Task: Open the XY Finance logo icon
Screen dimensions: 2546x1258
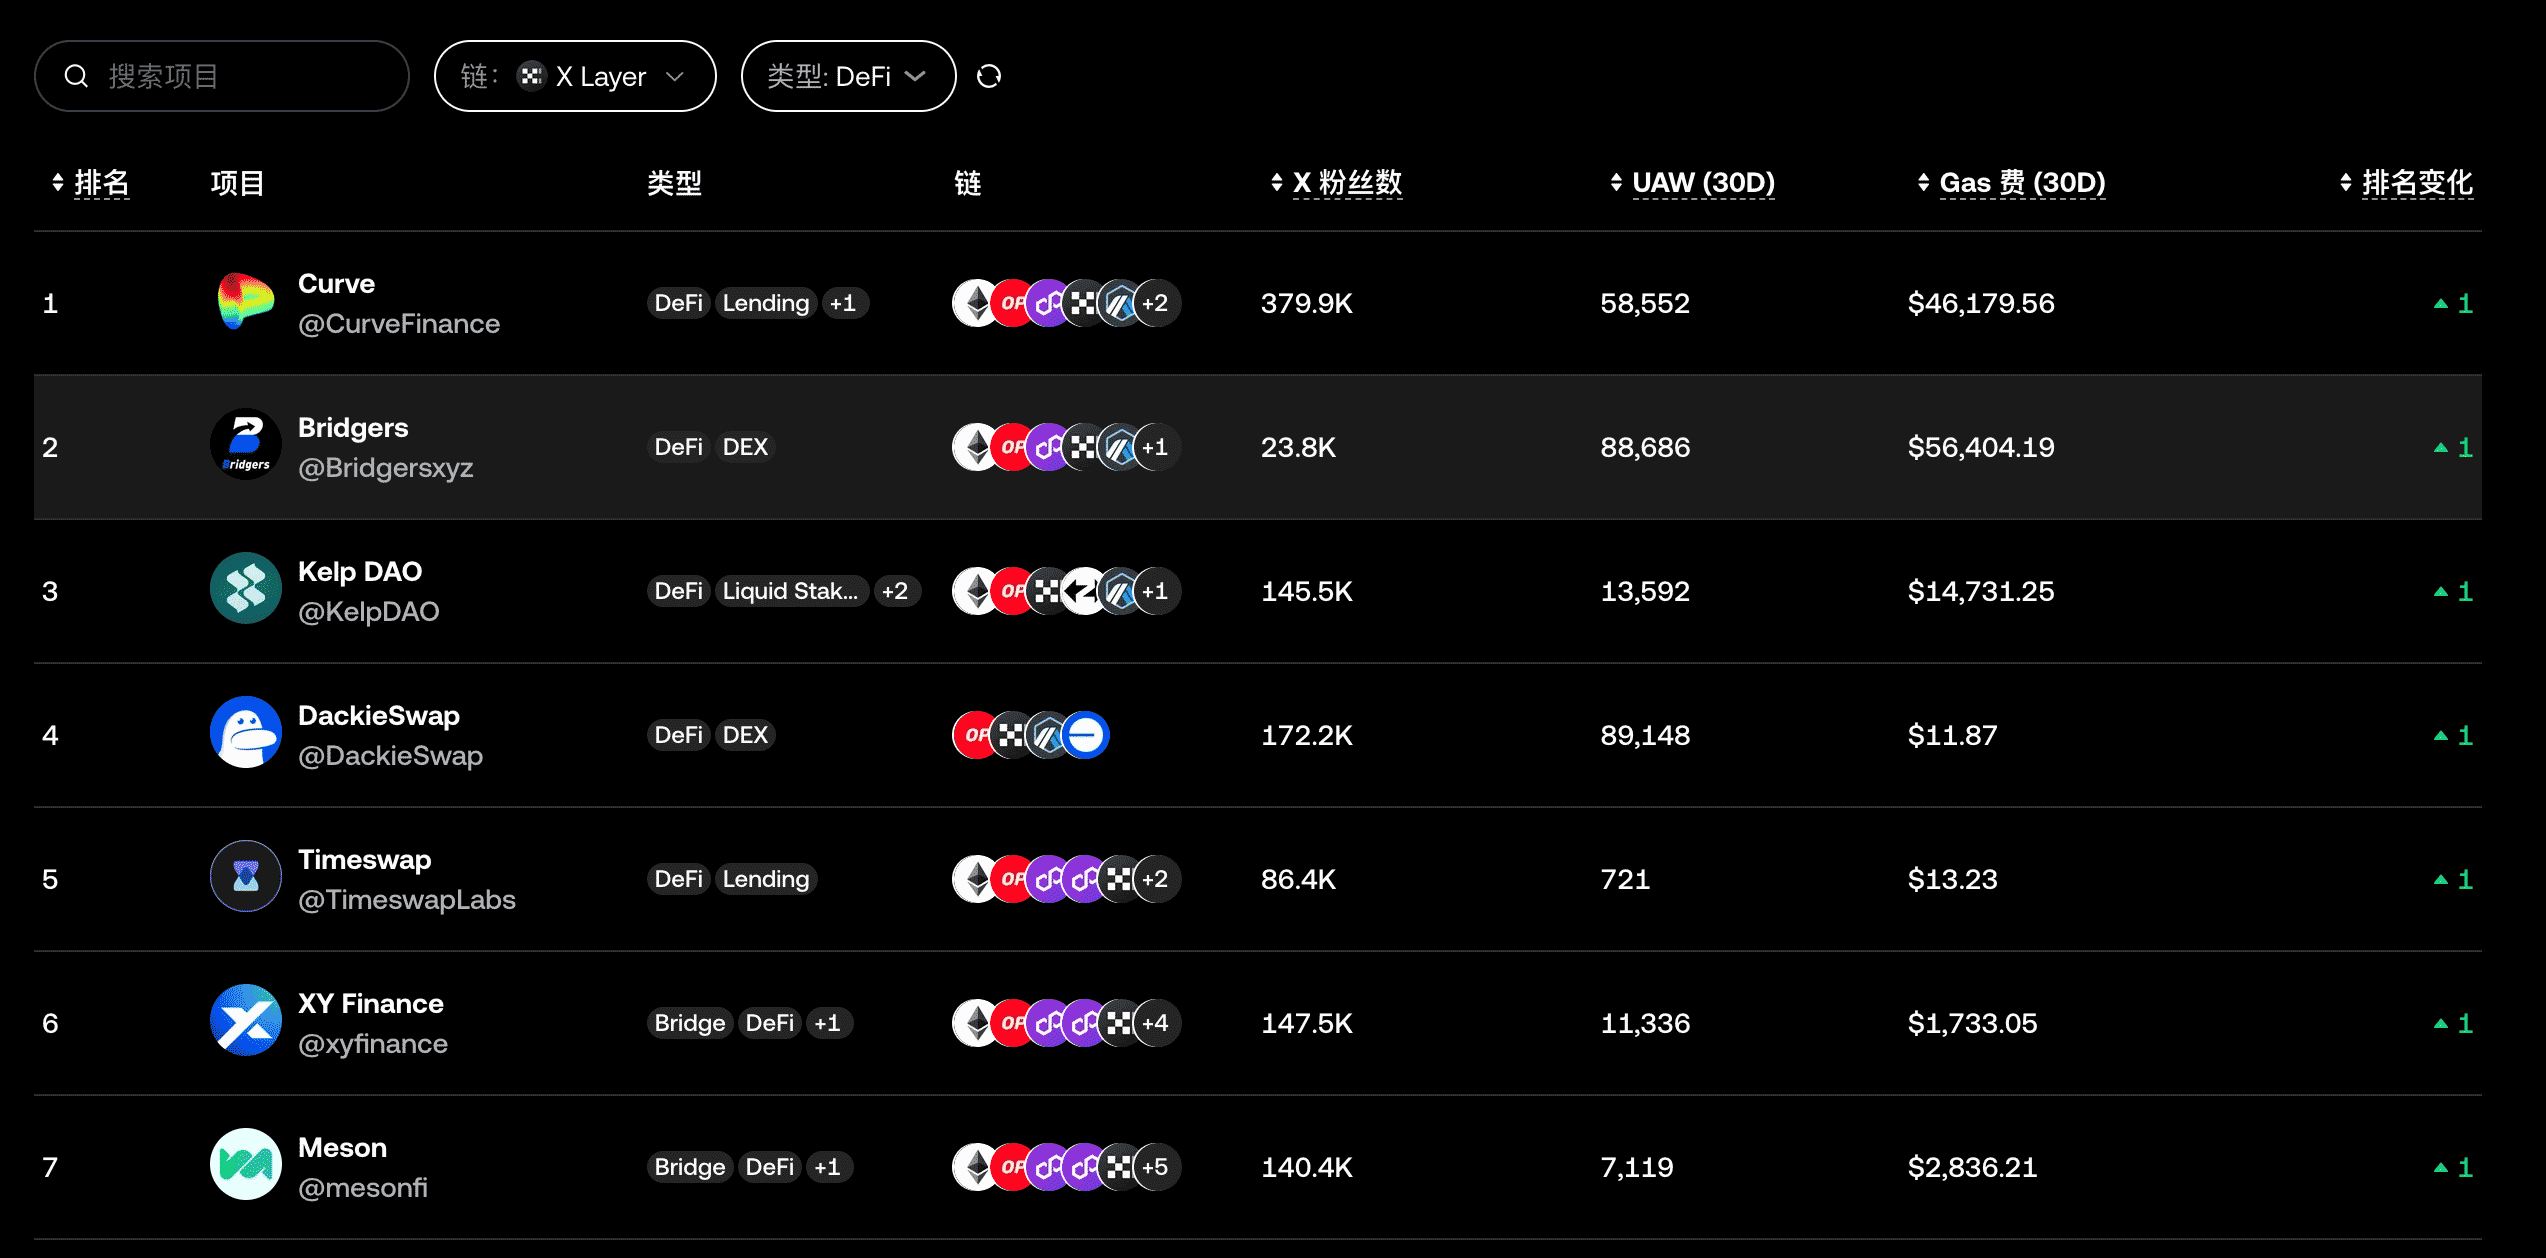Action: [x=245, y=1022]
